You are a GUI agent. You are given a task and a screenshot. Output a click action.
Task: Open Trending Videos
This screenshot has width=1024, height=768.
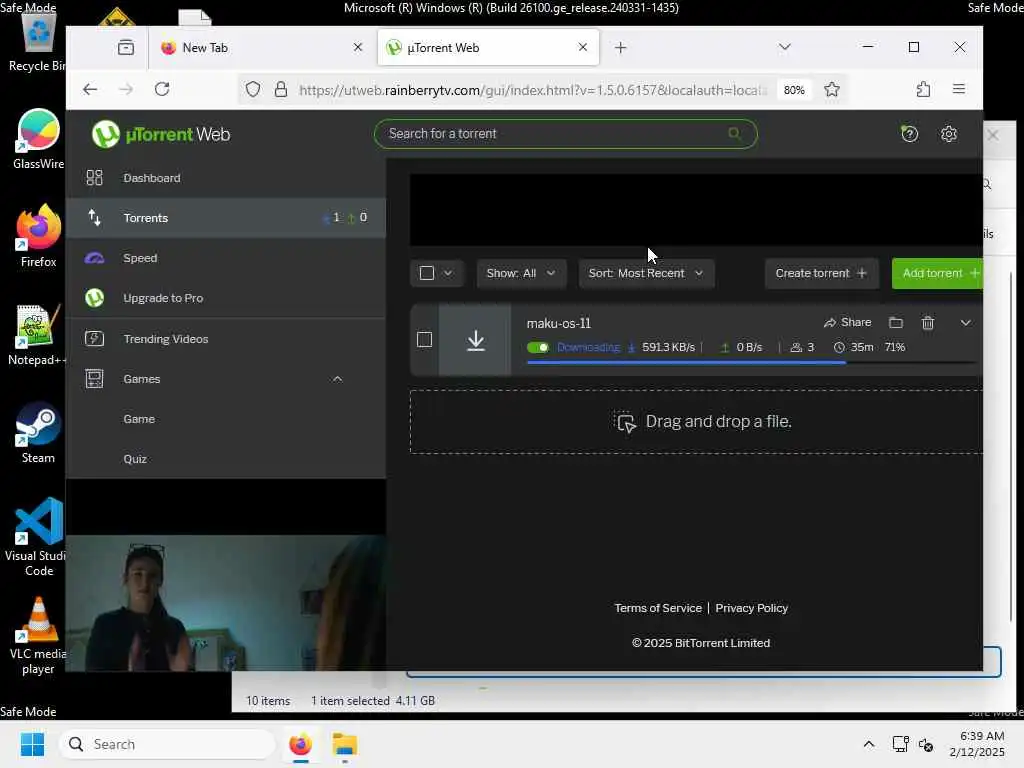[x=225, y=338]
